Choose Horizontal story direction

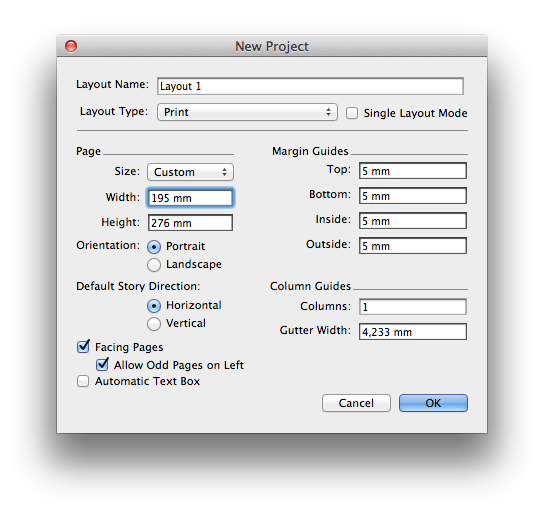point(154,306)
